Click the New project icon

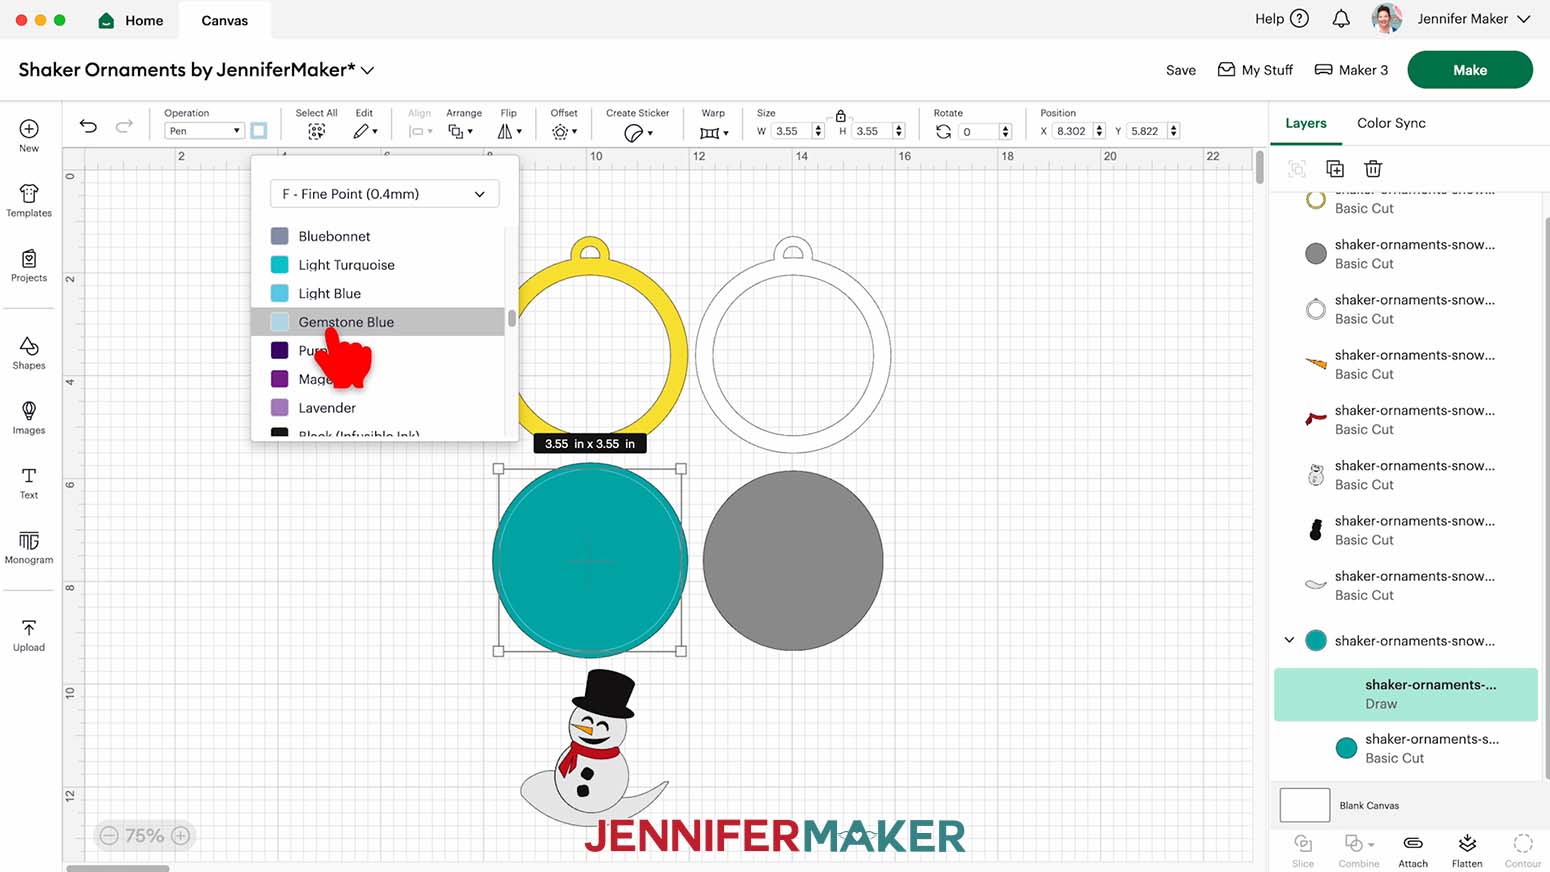29,129
